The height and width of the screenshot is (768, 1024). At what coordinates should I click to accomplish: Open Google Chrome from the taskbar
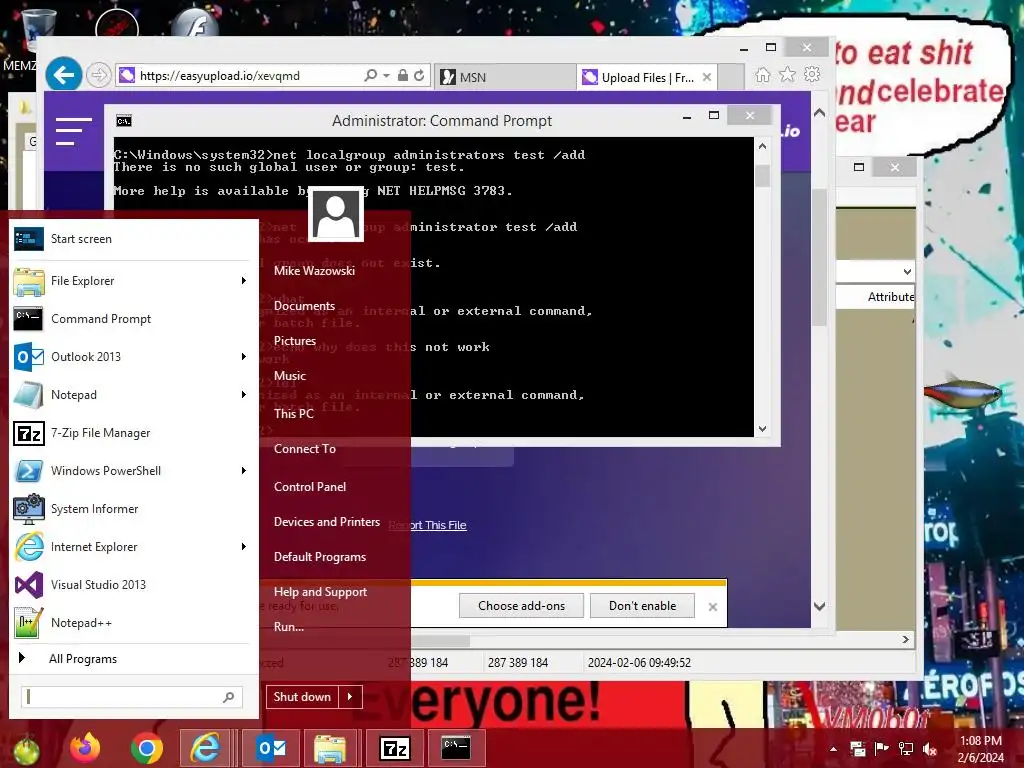146,748
